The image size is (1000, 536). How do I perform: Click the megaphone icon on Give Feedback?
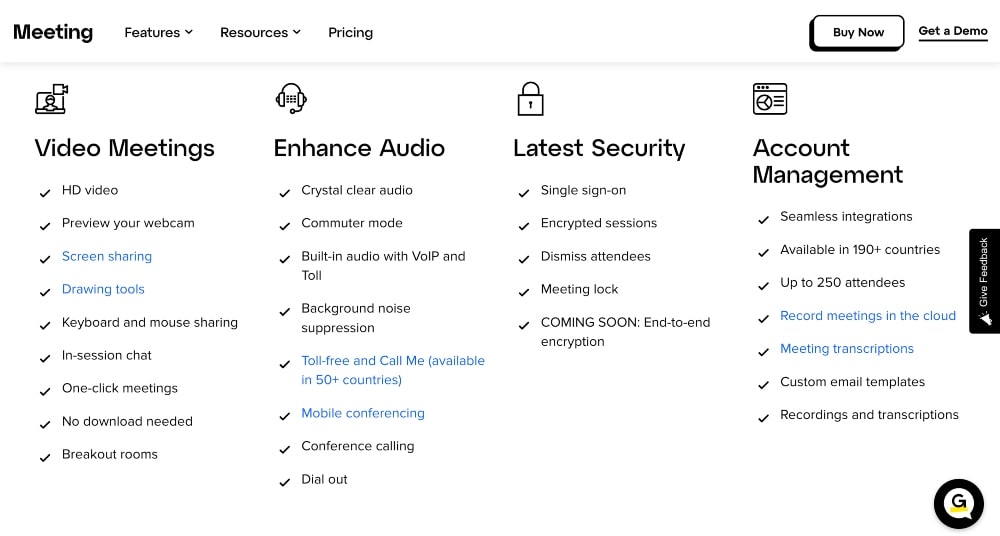pyautogui.click(x=985, y=318)
